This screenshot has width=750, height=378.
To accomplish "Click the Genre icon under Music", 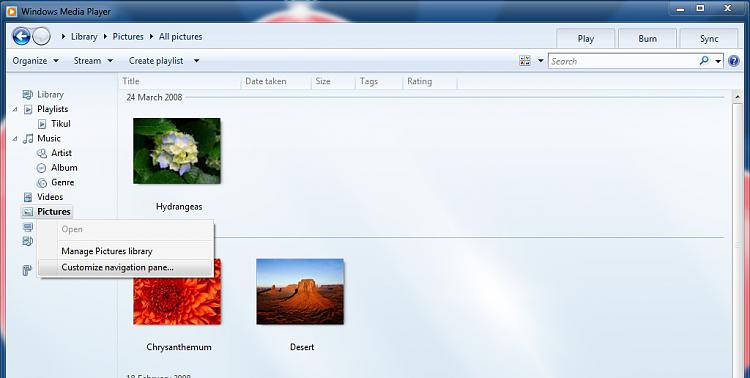I will [42, 183].
